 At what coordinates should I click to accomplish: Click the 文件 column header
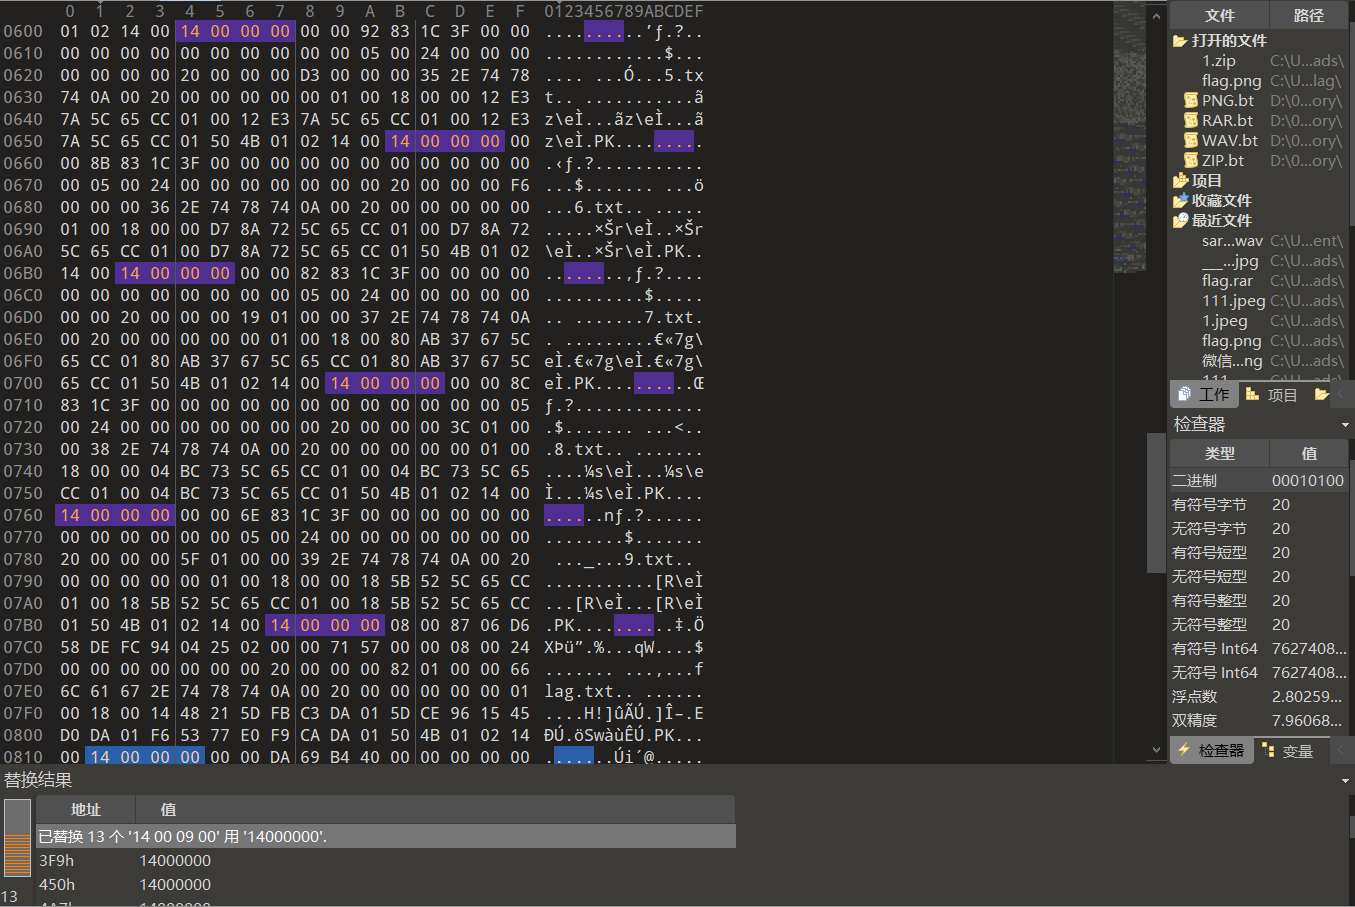(x=1219, y=15)
